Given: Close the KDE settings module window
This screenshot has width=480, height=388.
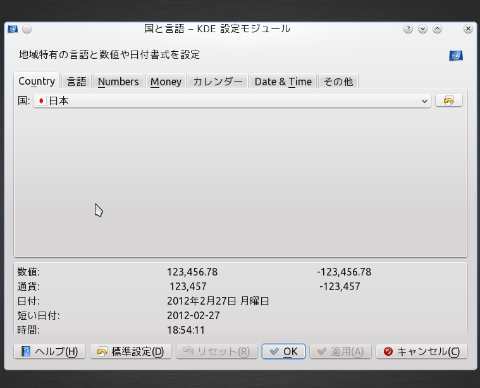Looking at the screenshot, I should [x=468, y=29].
